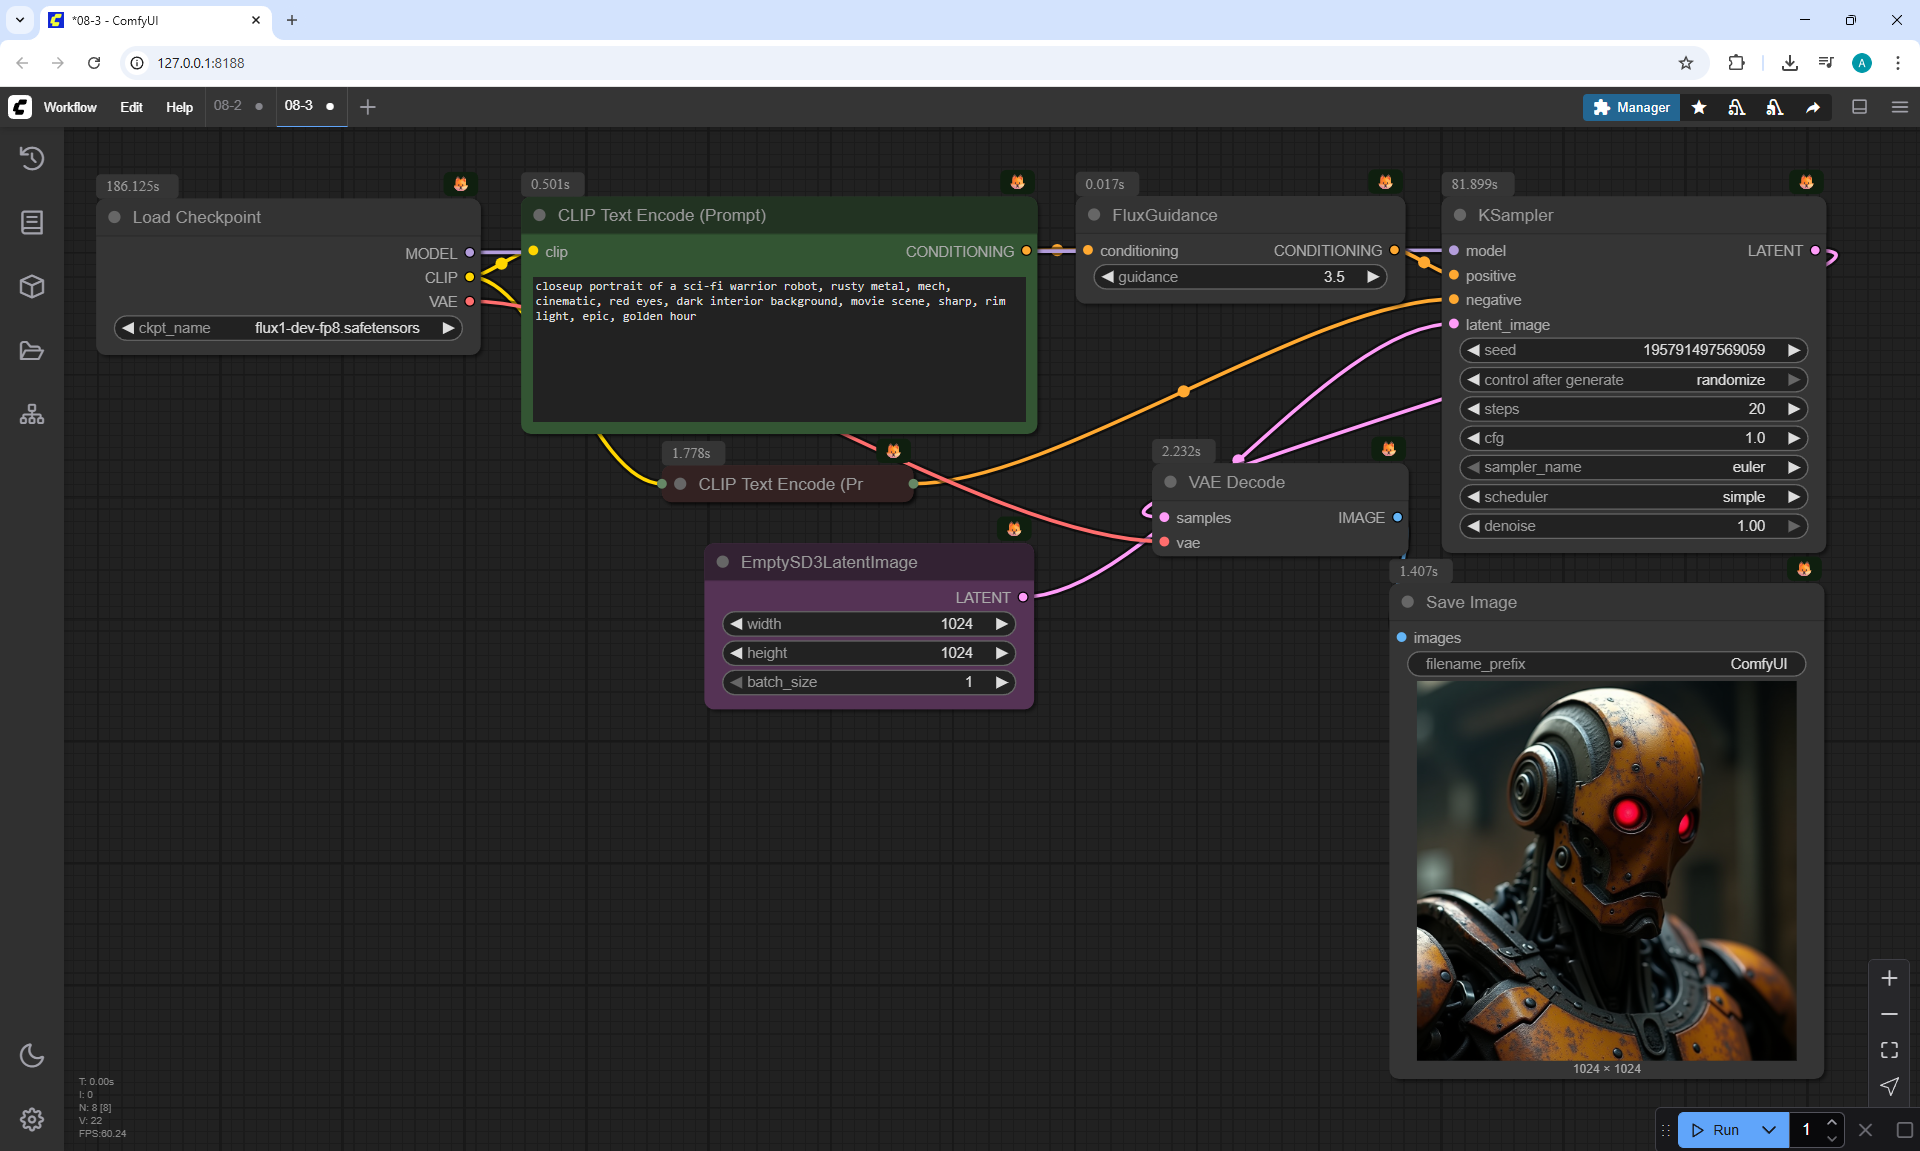Switch to the 08-2 workflow tab
The height and width of the screenshot is (1151, 1920).
pyautogui.click(x=228, y=106)
